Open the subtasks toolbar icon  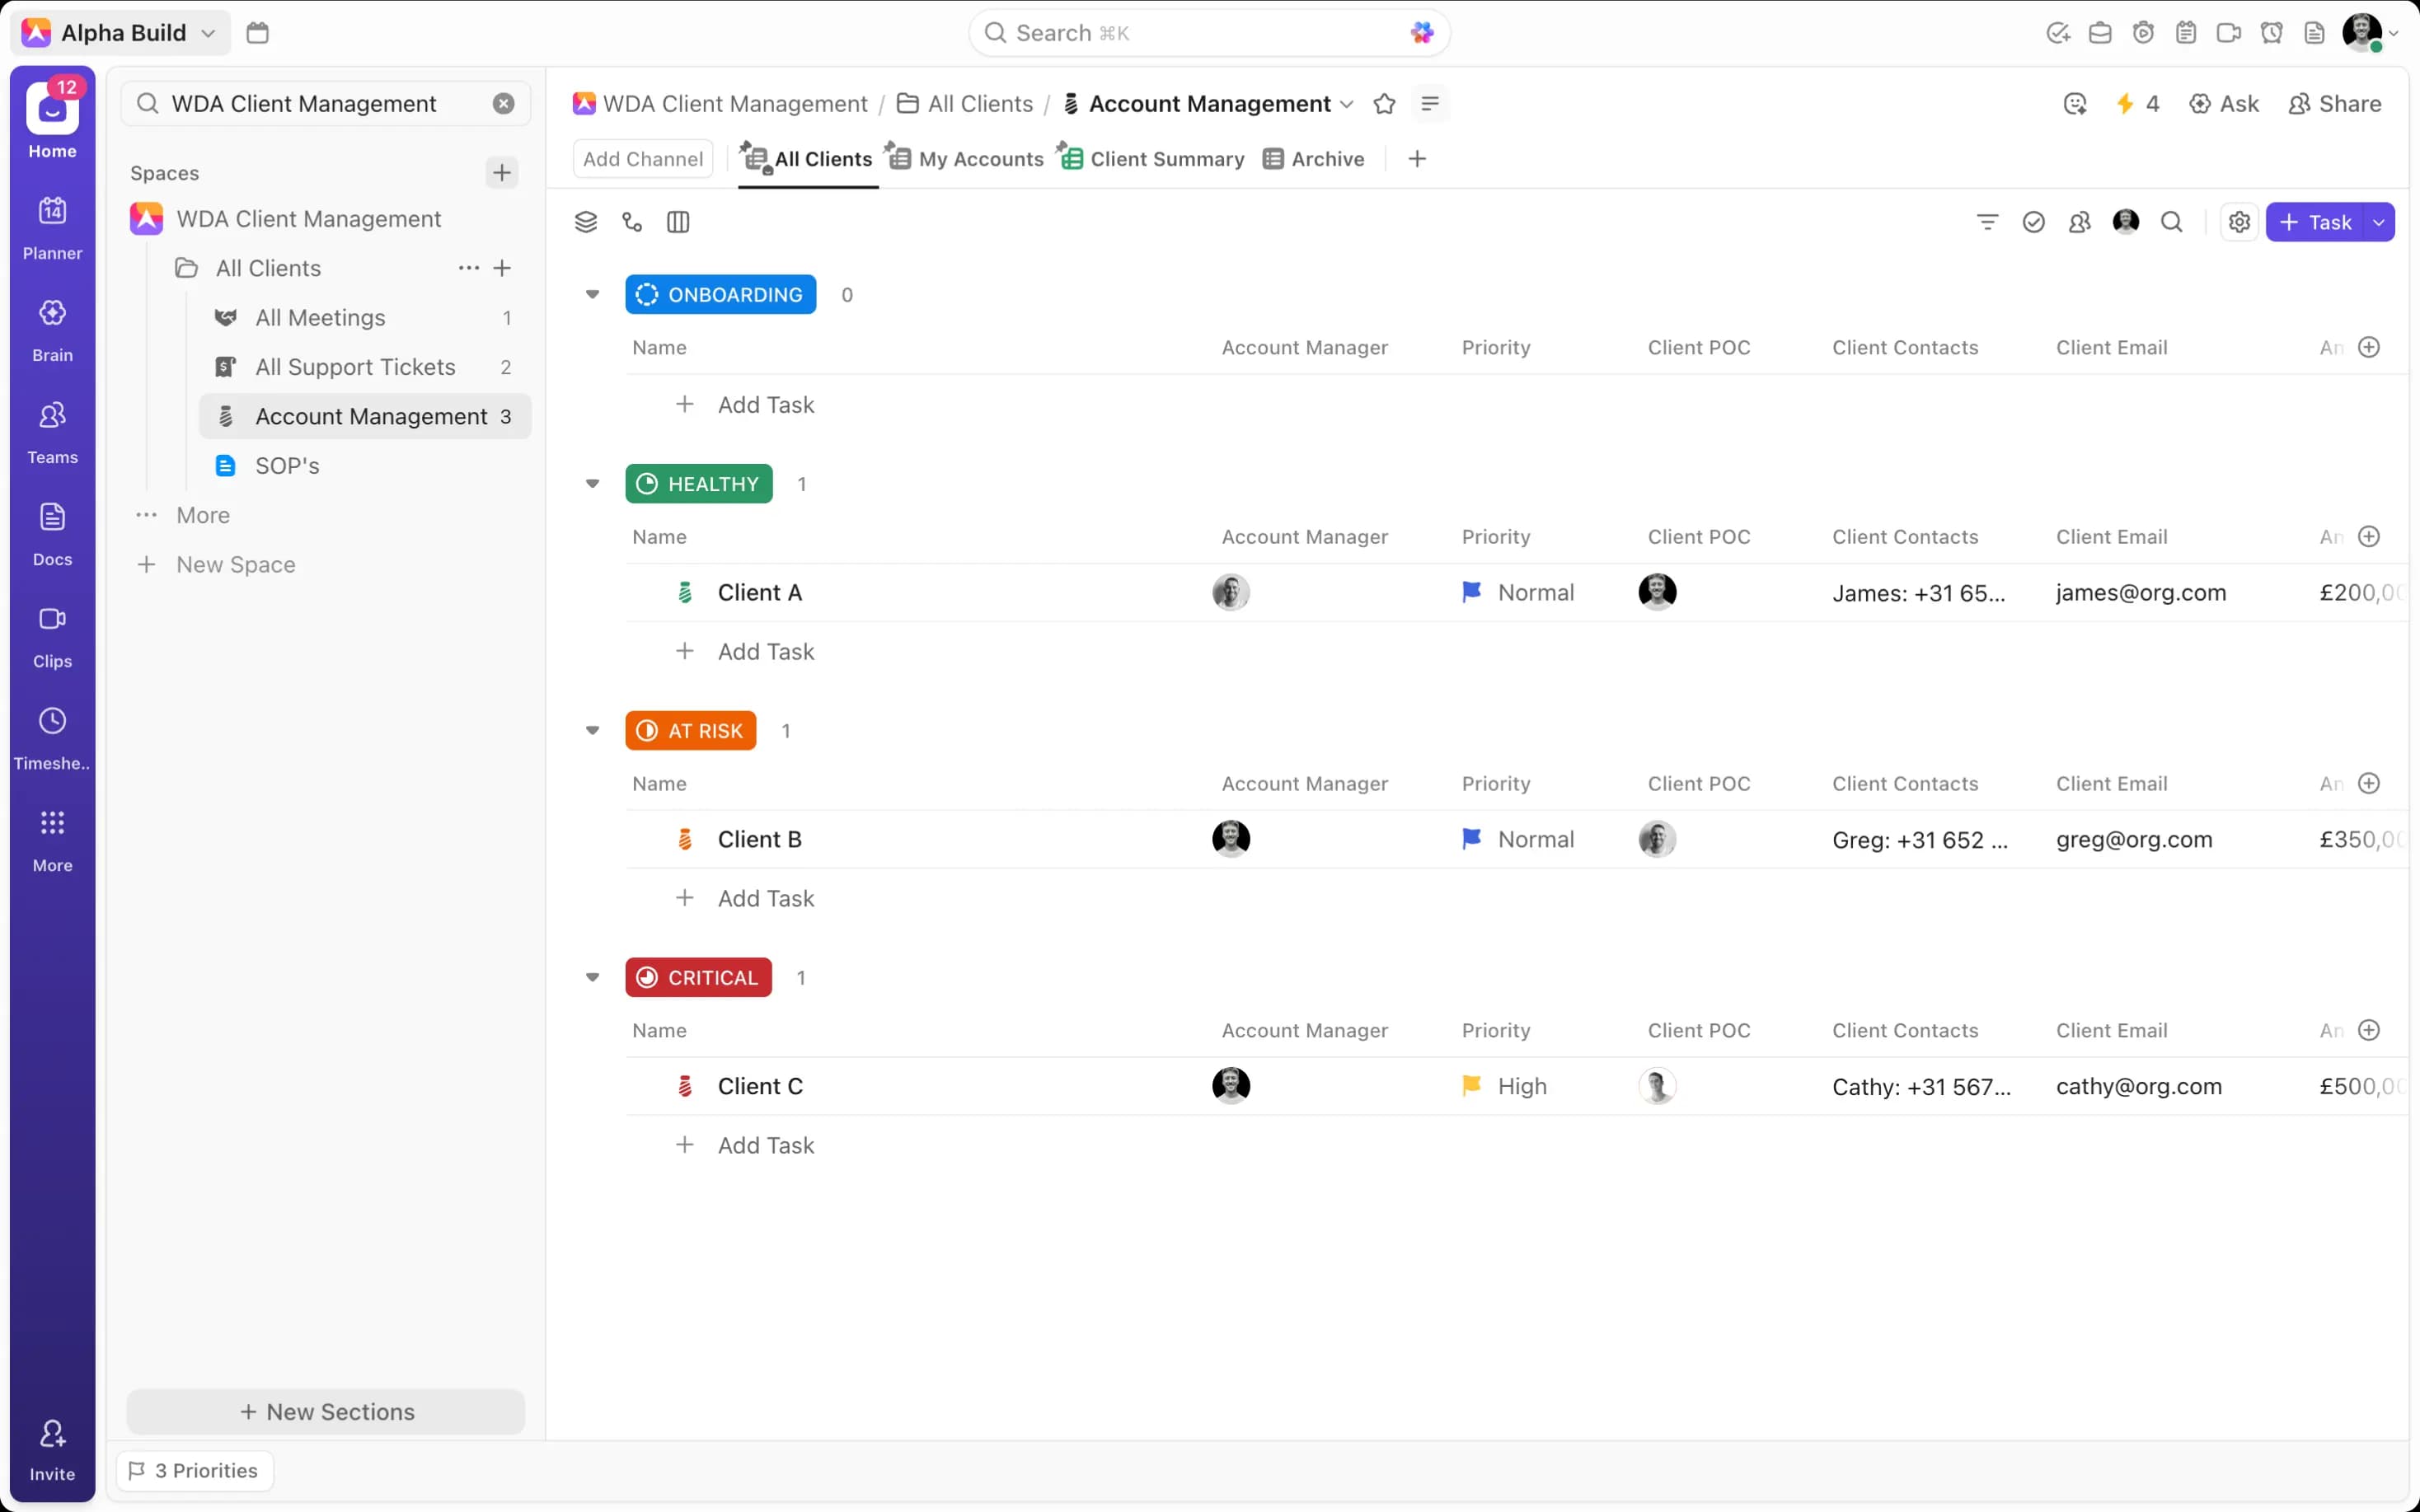tap(632, 222)
